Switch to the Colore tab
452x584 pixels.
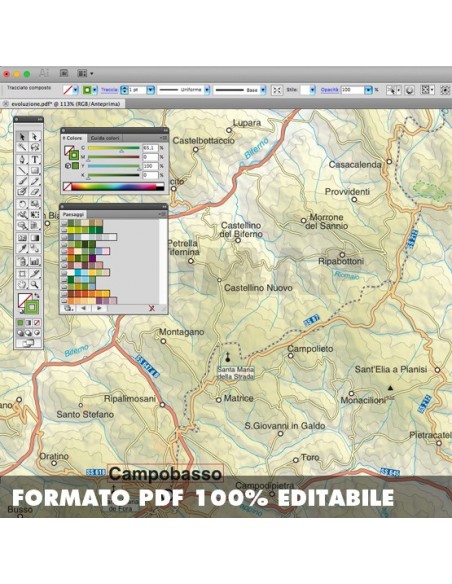74,138
